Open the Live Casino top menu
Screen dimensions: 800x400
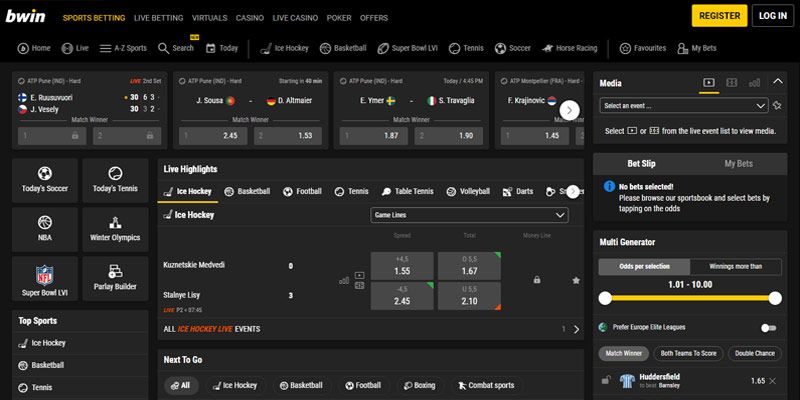(x=295, y=18)
